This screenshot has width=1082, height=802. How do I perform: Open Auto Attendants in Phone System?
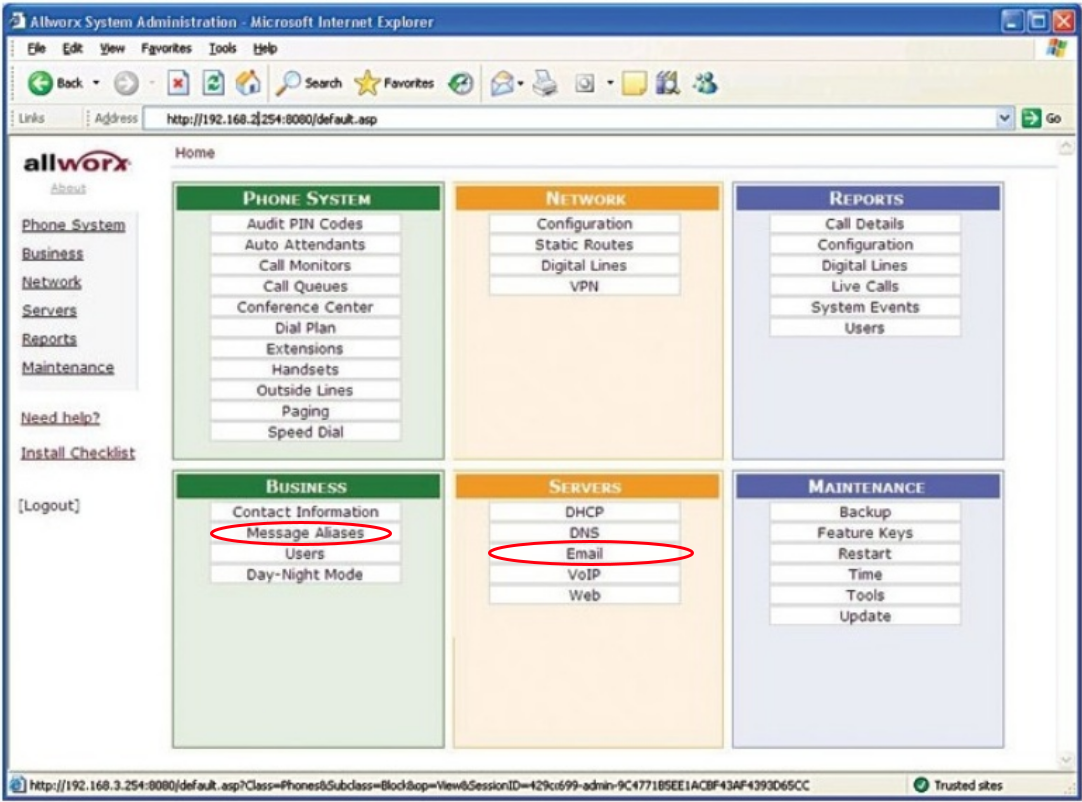click(305, 245)
